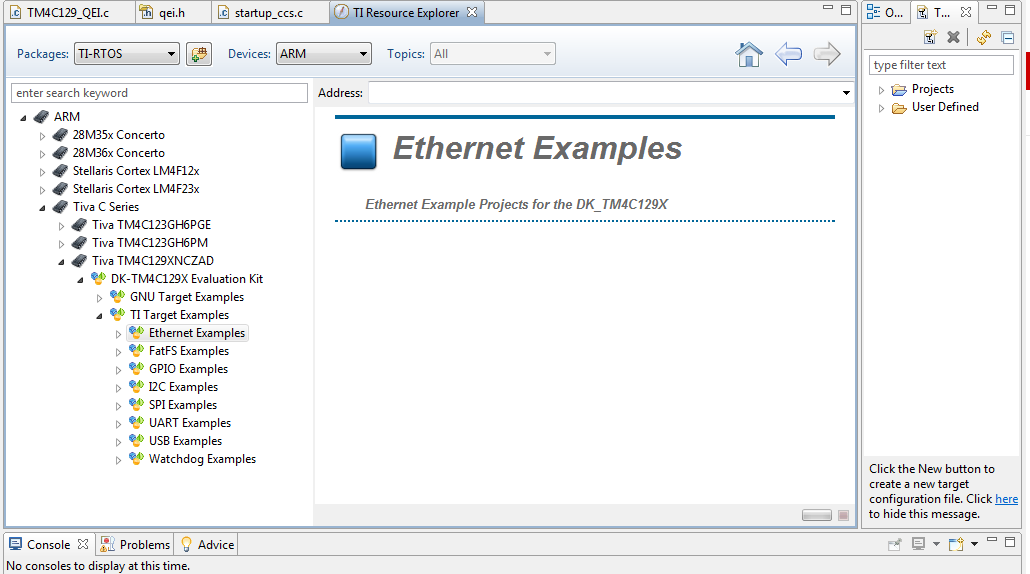Click the Collapse All icon in target panel
Viewport: 1030px width, 574px height.
(1007, 37)
